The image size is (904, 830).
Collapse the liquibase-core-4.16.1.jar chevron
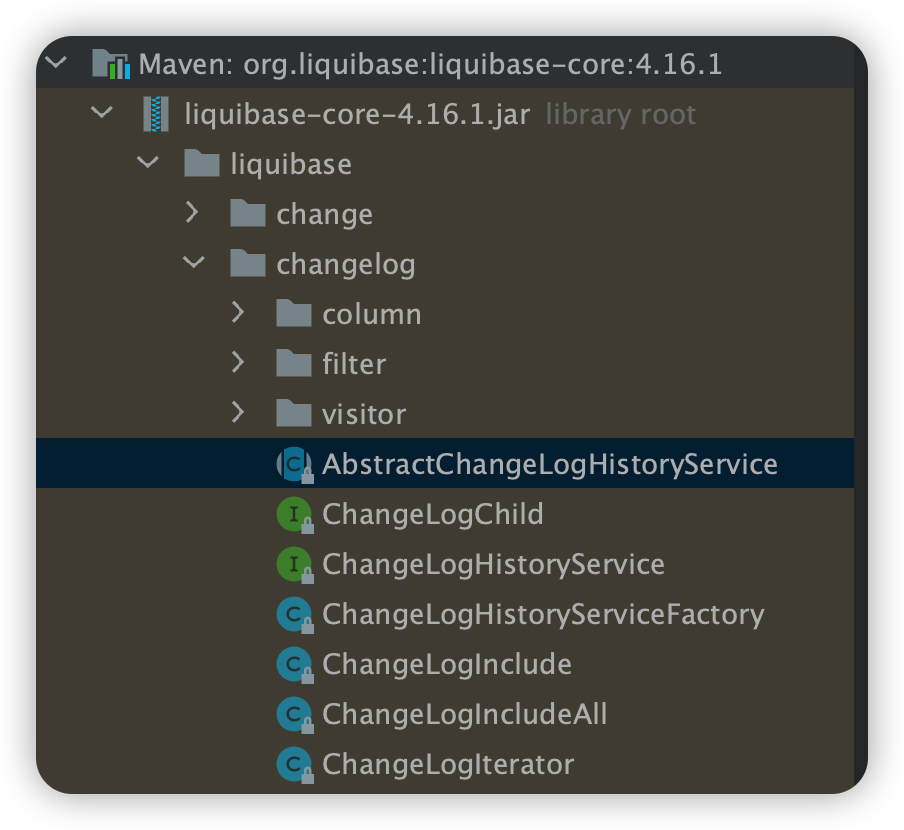[x=103, y=114]
